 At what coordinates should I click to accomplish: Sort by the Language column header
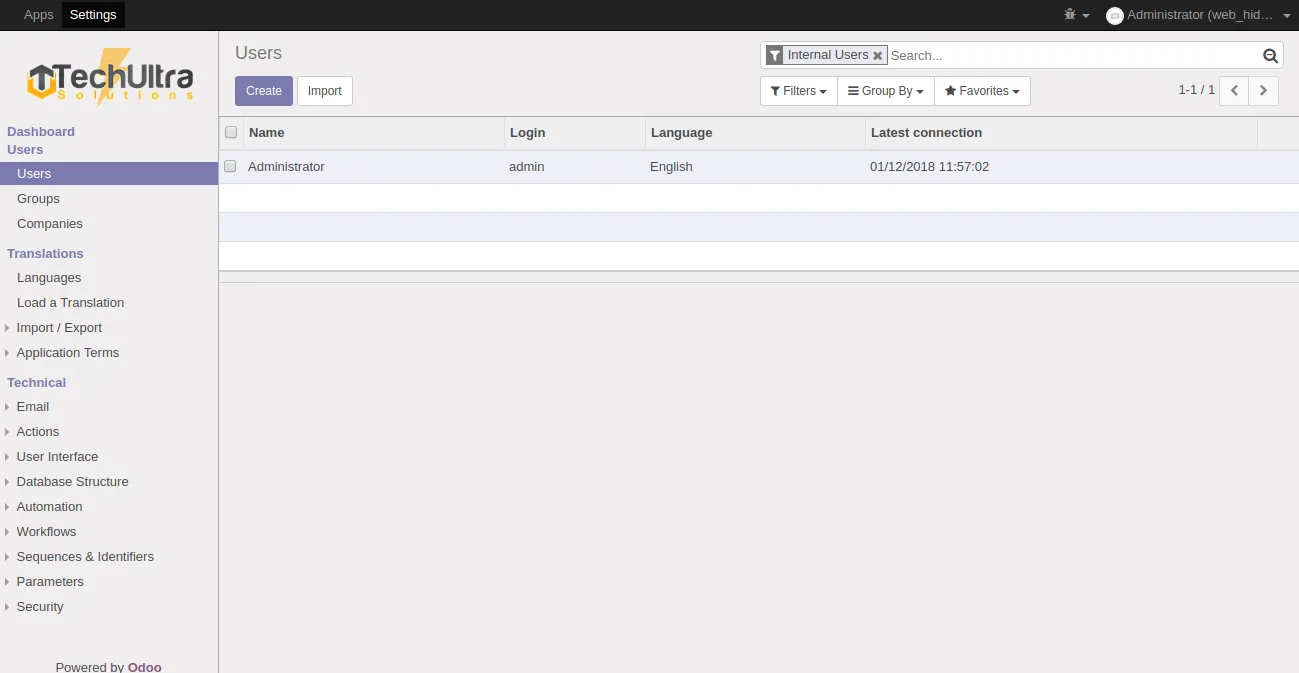(755, 133)
